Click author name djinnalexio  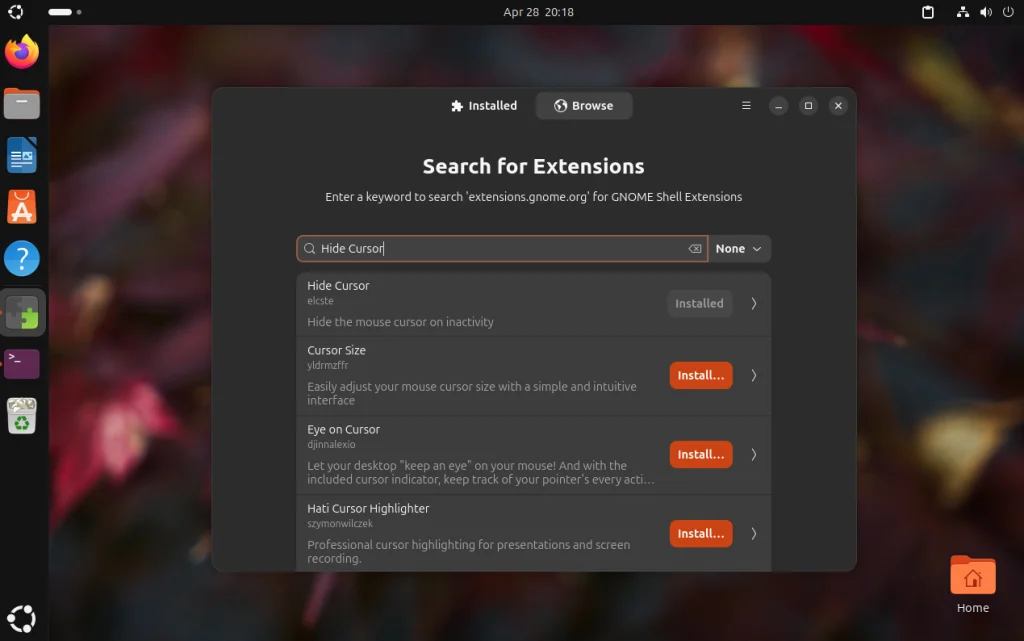click(331, 445)
